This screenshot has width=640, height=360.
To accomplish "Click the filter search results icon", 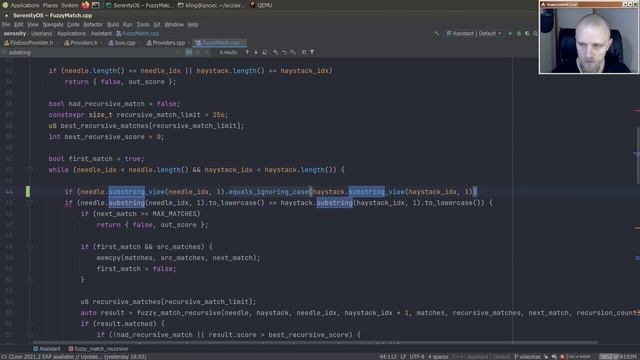I will 312,52.
